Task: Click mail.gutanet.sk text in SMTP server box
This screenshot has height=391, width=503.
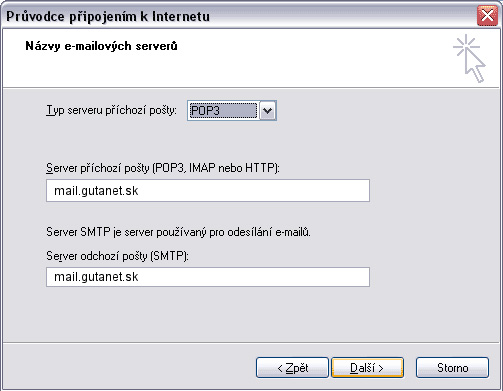Action: pos(96,277)
